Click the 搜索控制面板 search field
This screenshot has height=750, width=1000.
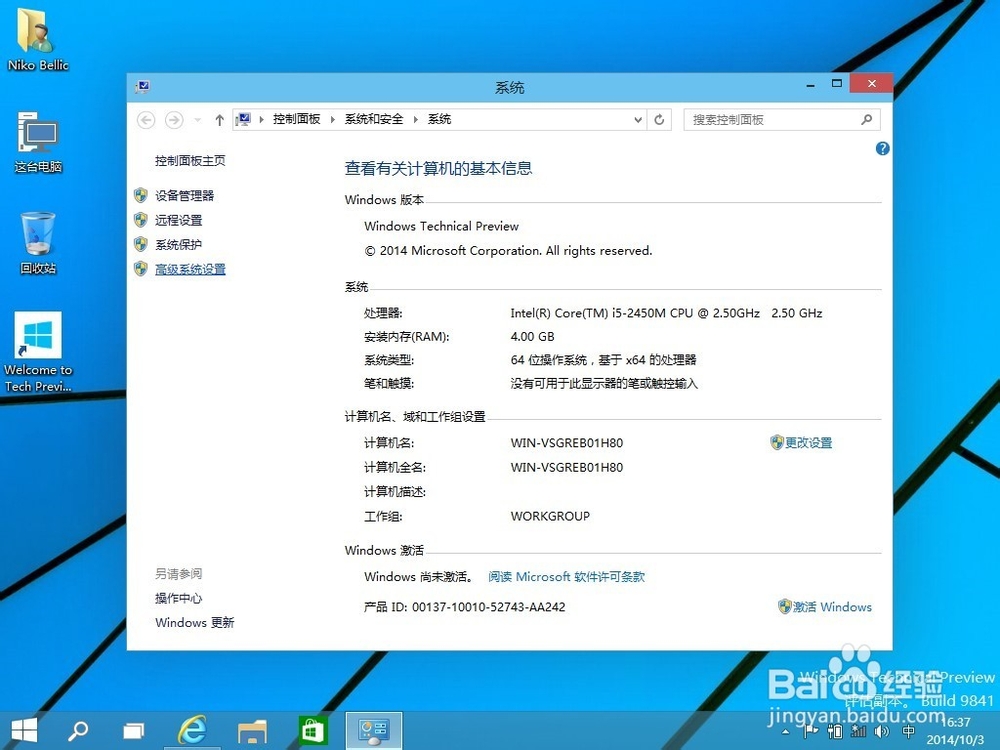[x=782, y=119]
